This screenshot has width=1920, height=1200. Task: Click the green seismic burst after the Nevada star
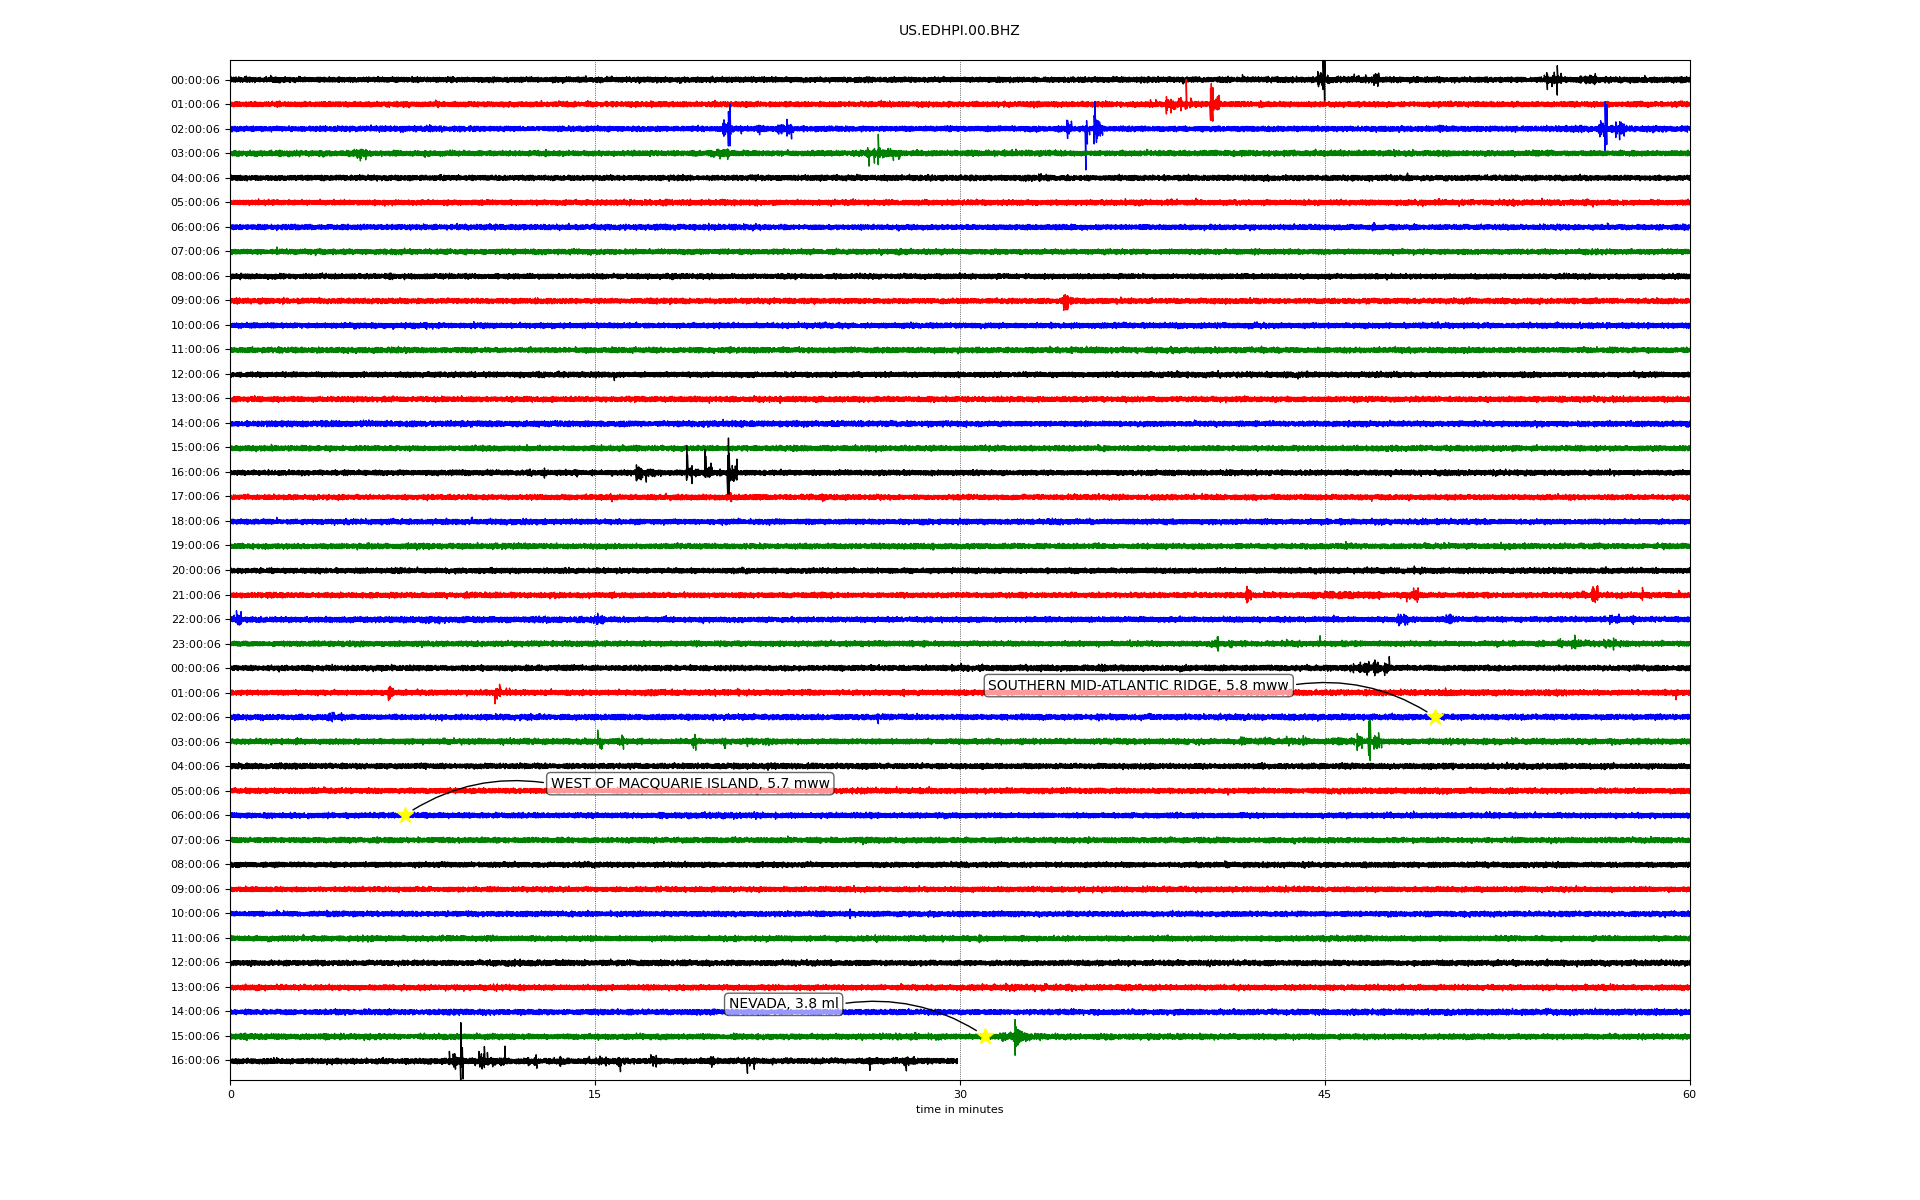1016,1037
